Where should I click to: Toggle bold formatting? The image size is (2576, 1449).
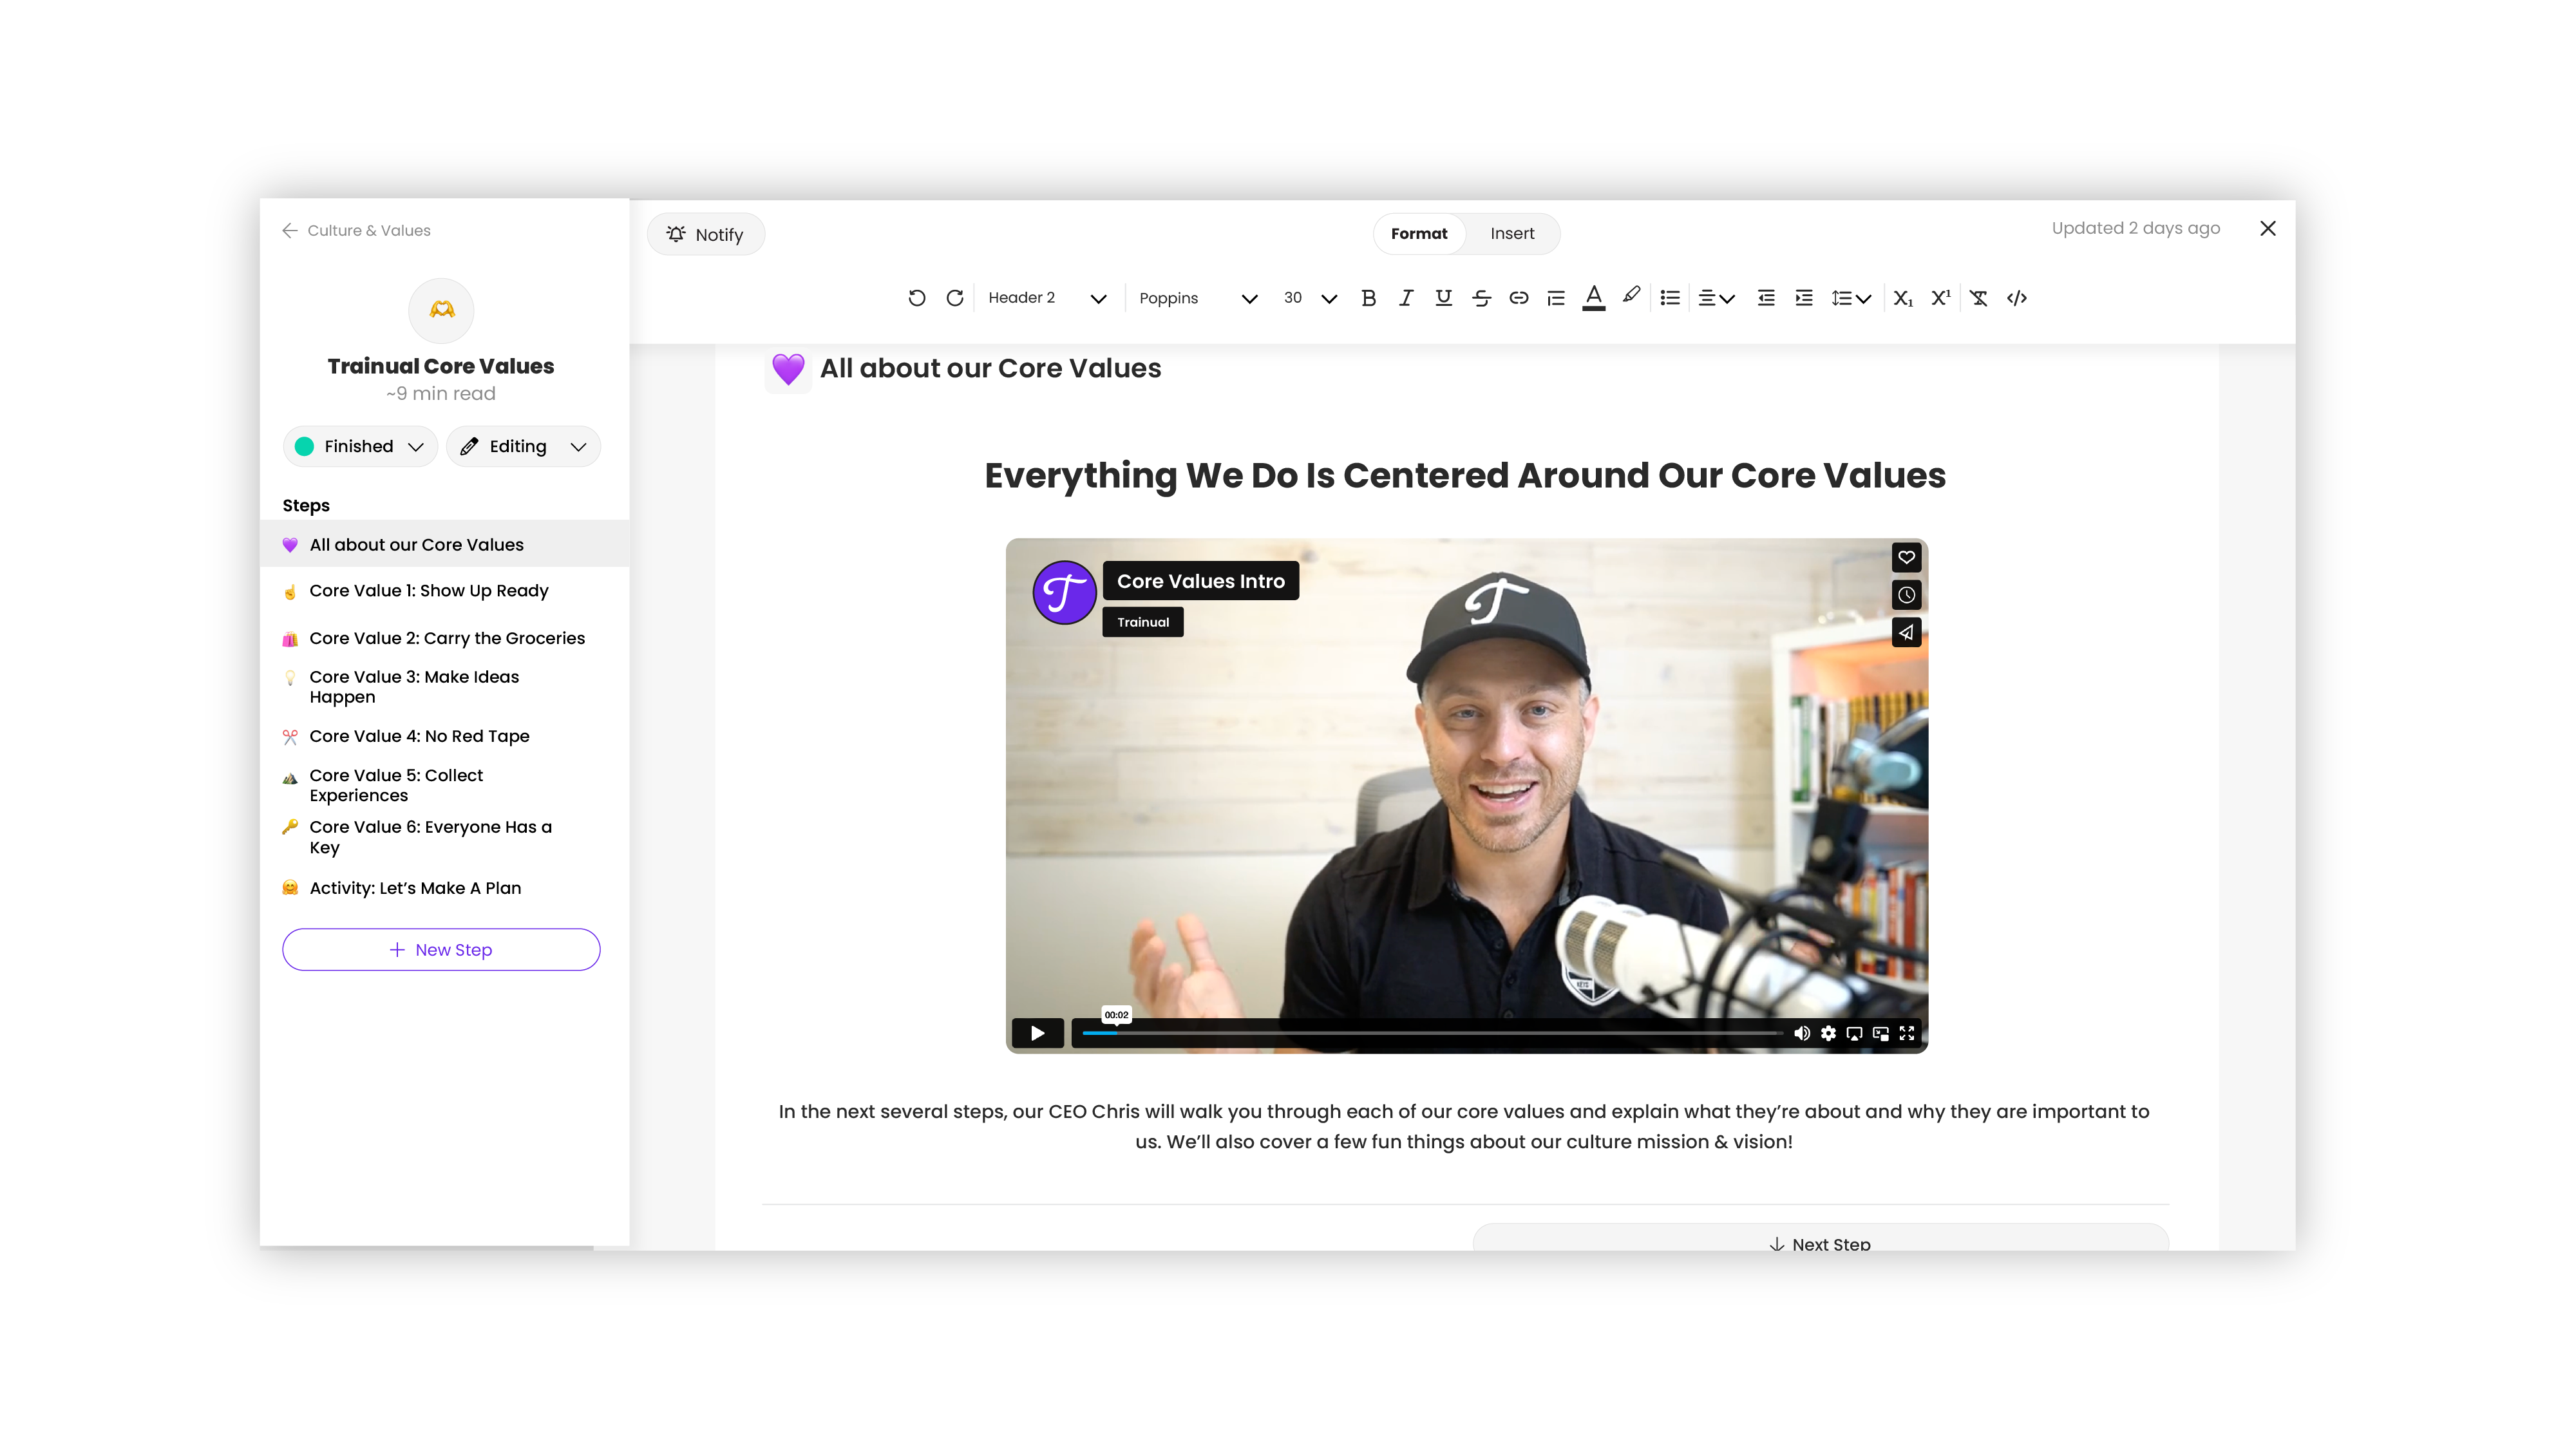(1368, 298)
